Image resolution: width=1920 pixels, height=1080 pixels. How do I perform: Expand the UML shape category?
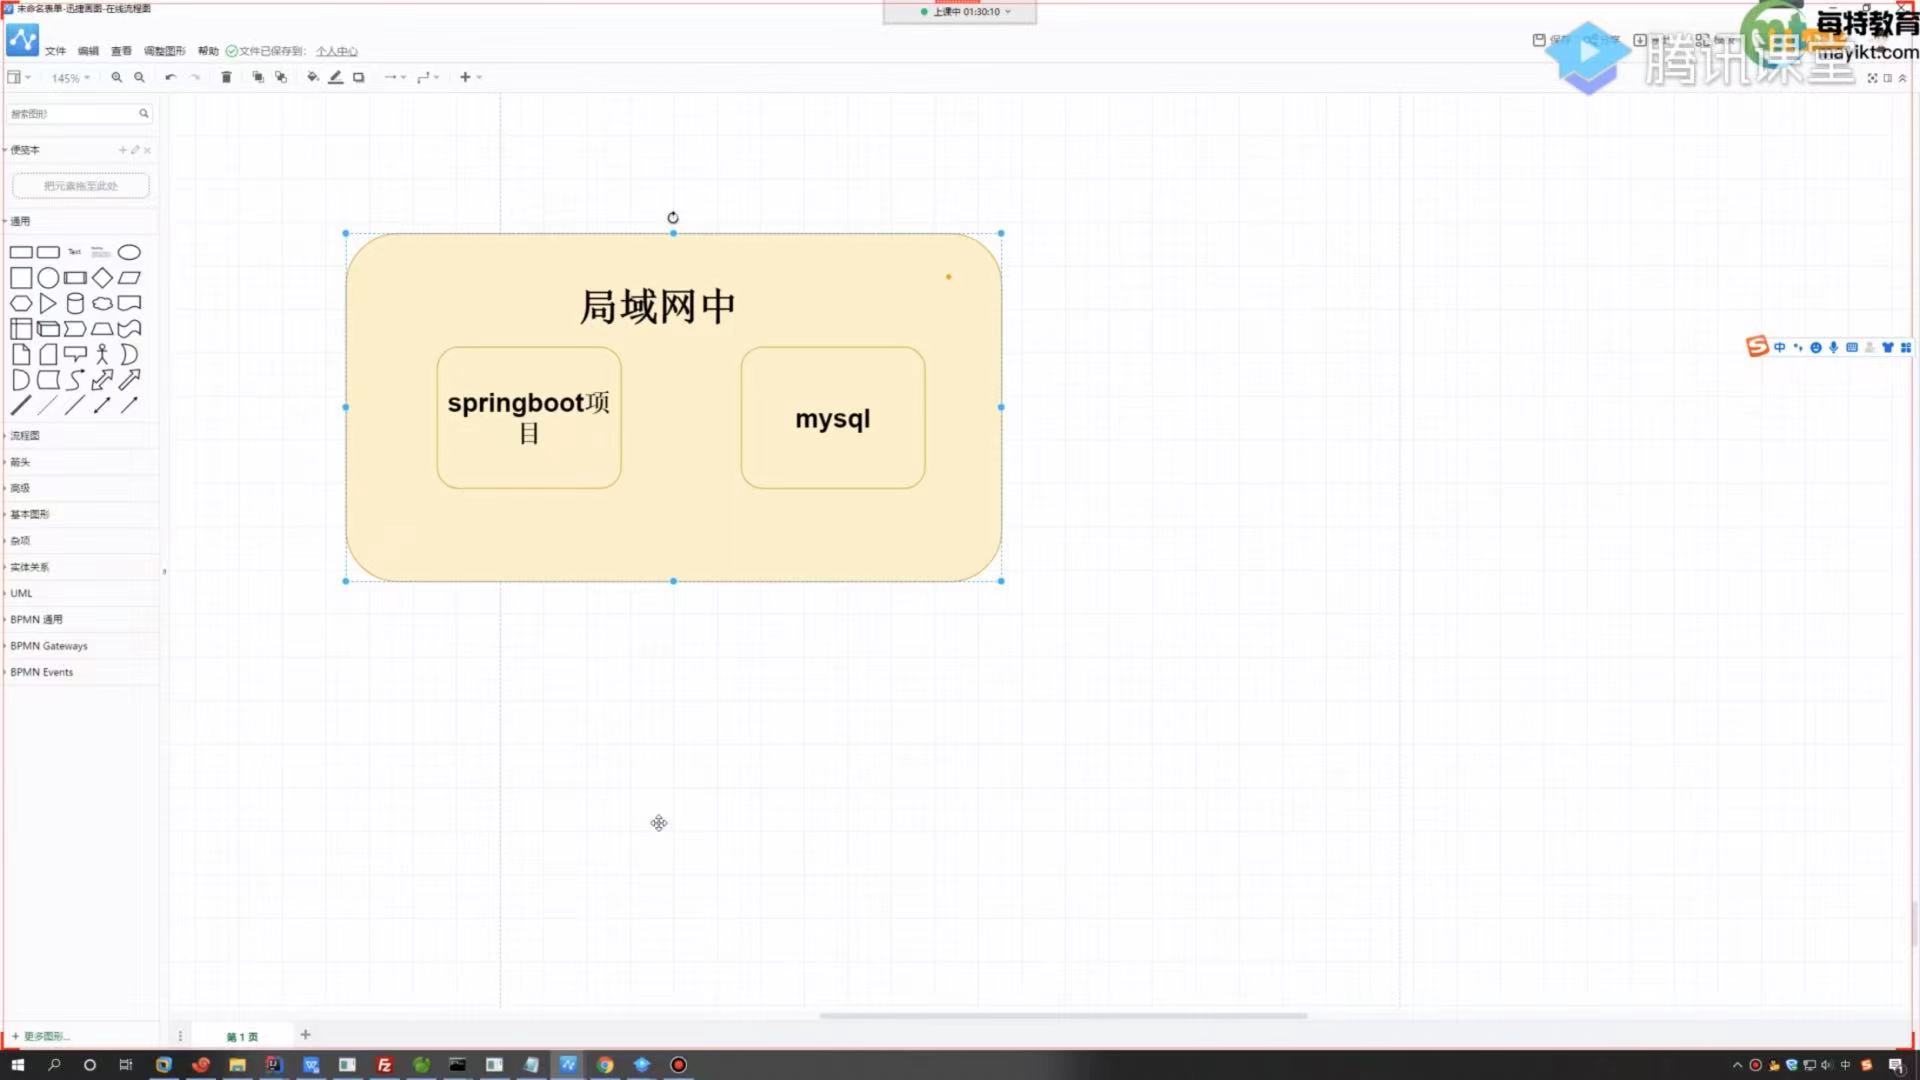click(21, 593)
